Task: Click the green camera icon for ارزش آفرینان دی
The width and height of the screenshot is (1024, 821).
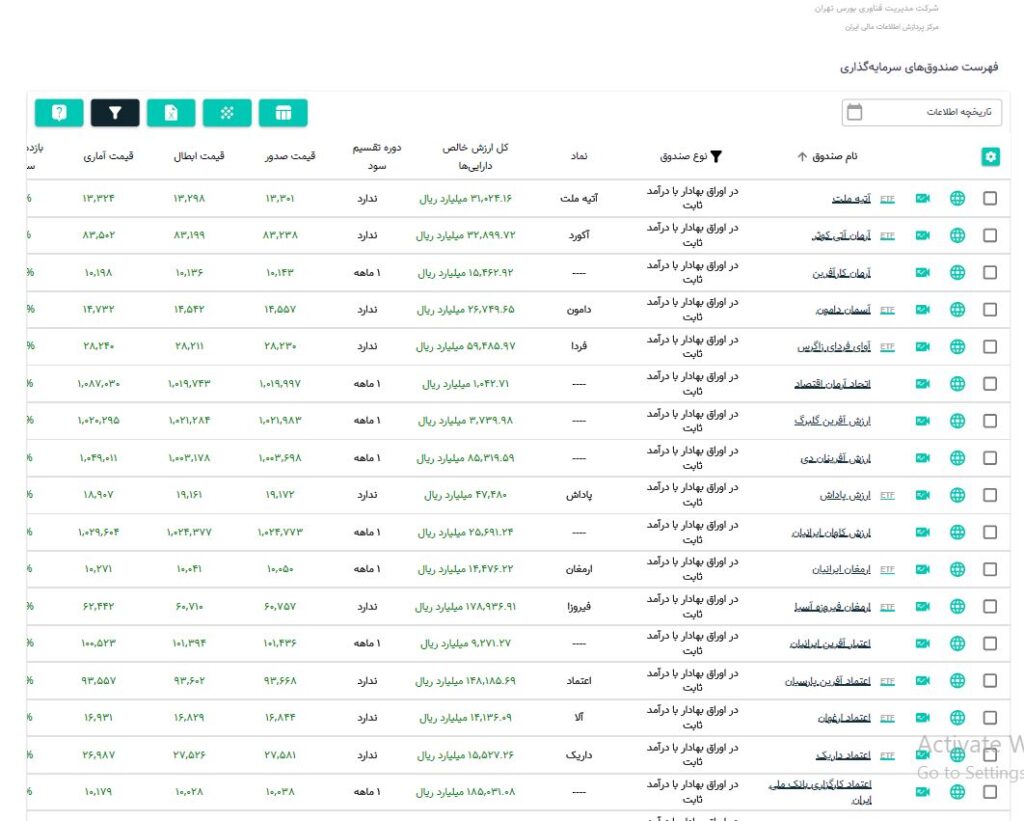Action: [922, 458]
